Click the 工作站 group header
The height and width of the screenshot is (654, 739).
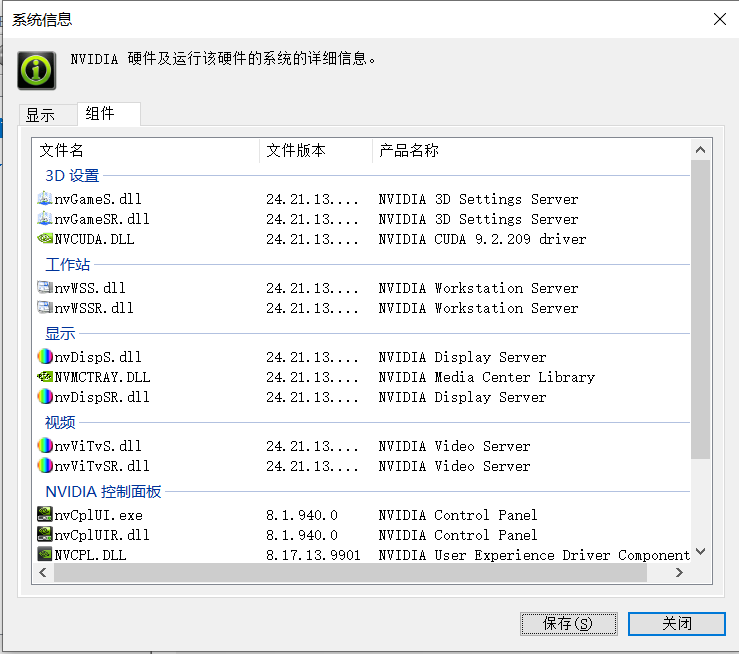pyautogui.click(x=67, y=264)
